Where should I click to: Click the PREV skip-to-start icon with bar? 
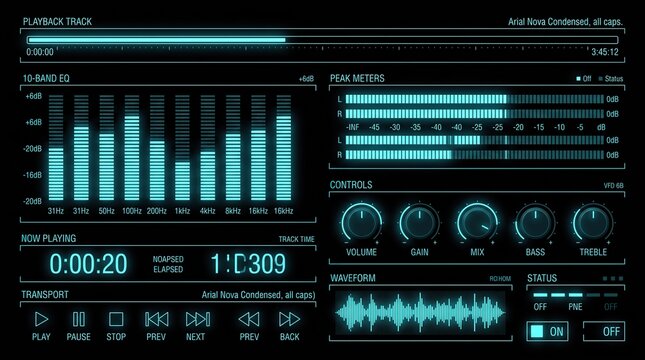[x=156, y=319]
